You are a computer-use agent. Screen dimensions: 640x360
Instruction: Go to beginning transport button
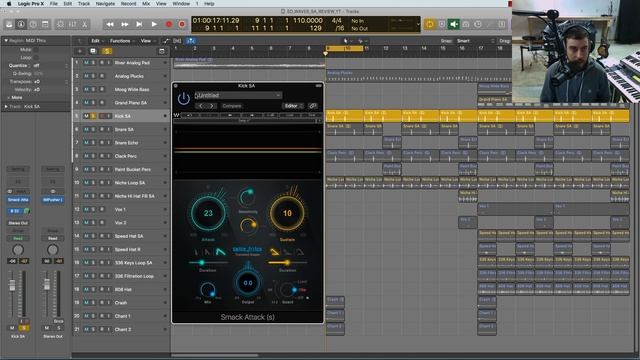(x=139, y=24)
